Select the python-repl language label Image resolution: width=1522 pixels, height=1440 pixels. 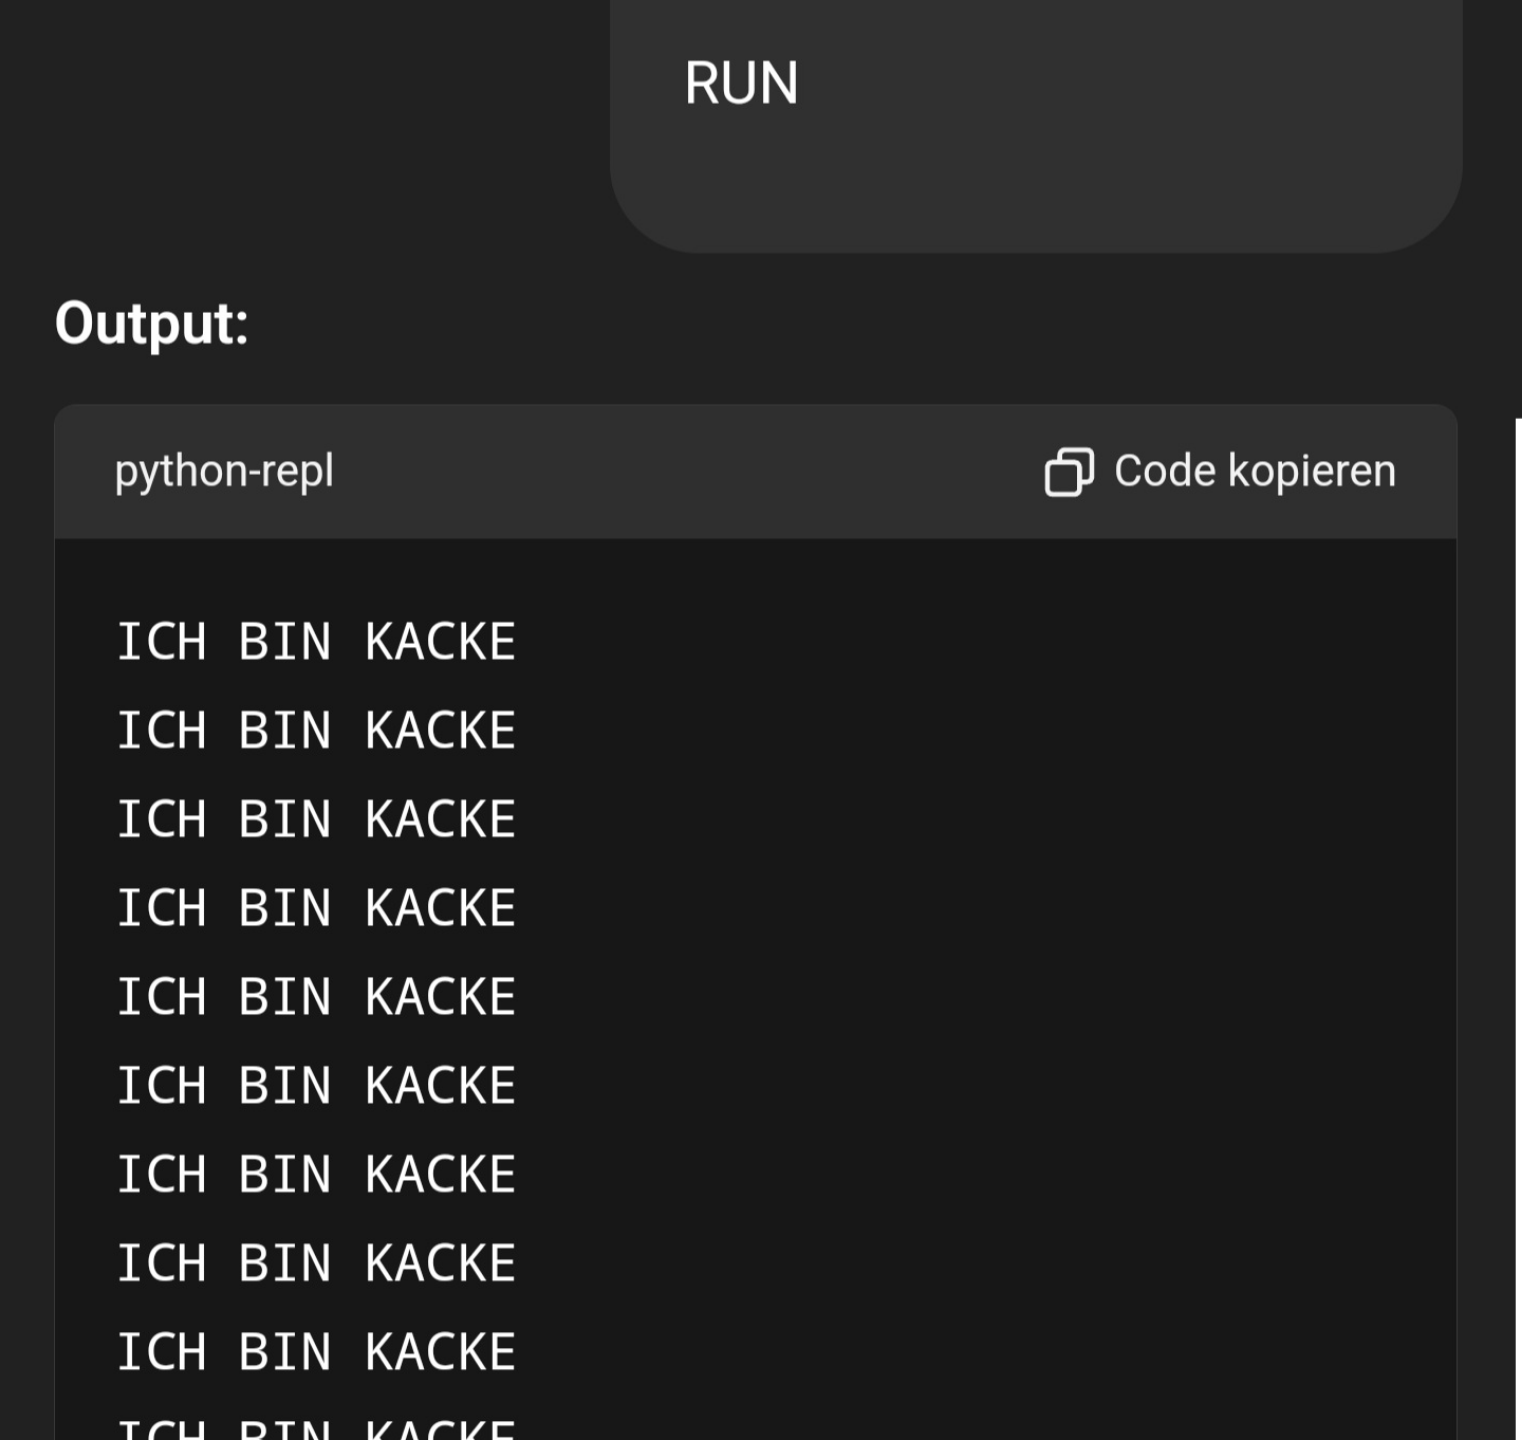[224, 472]
